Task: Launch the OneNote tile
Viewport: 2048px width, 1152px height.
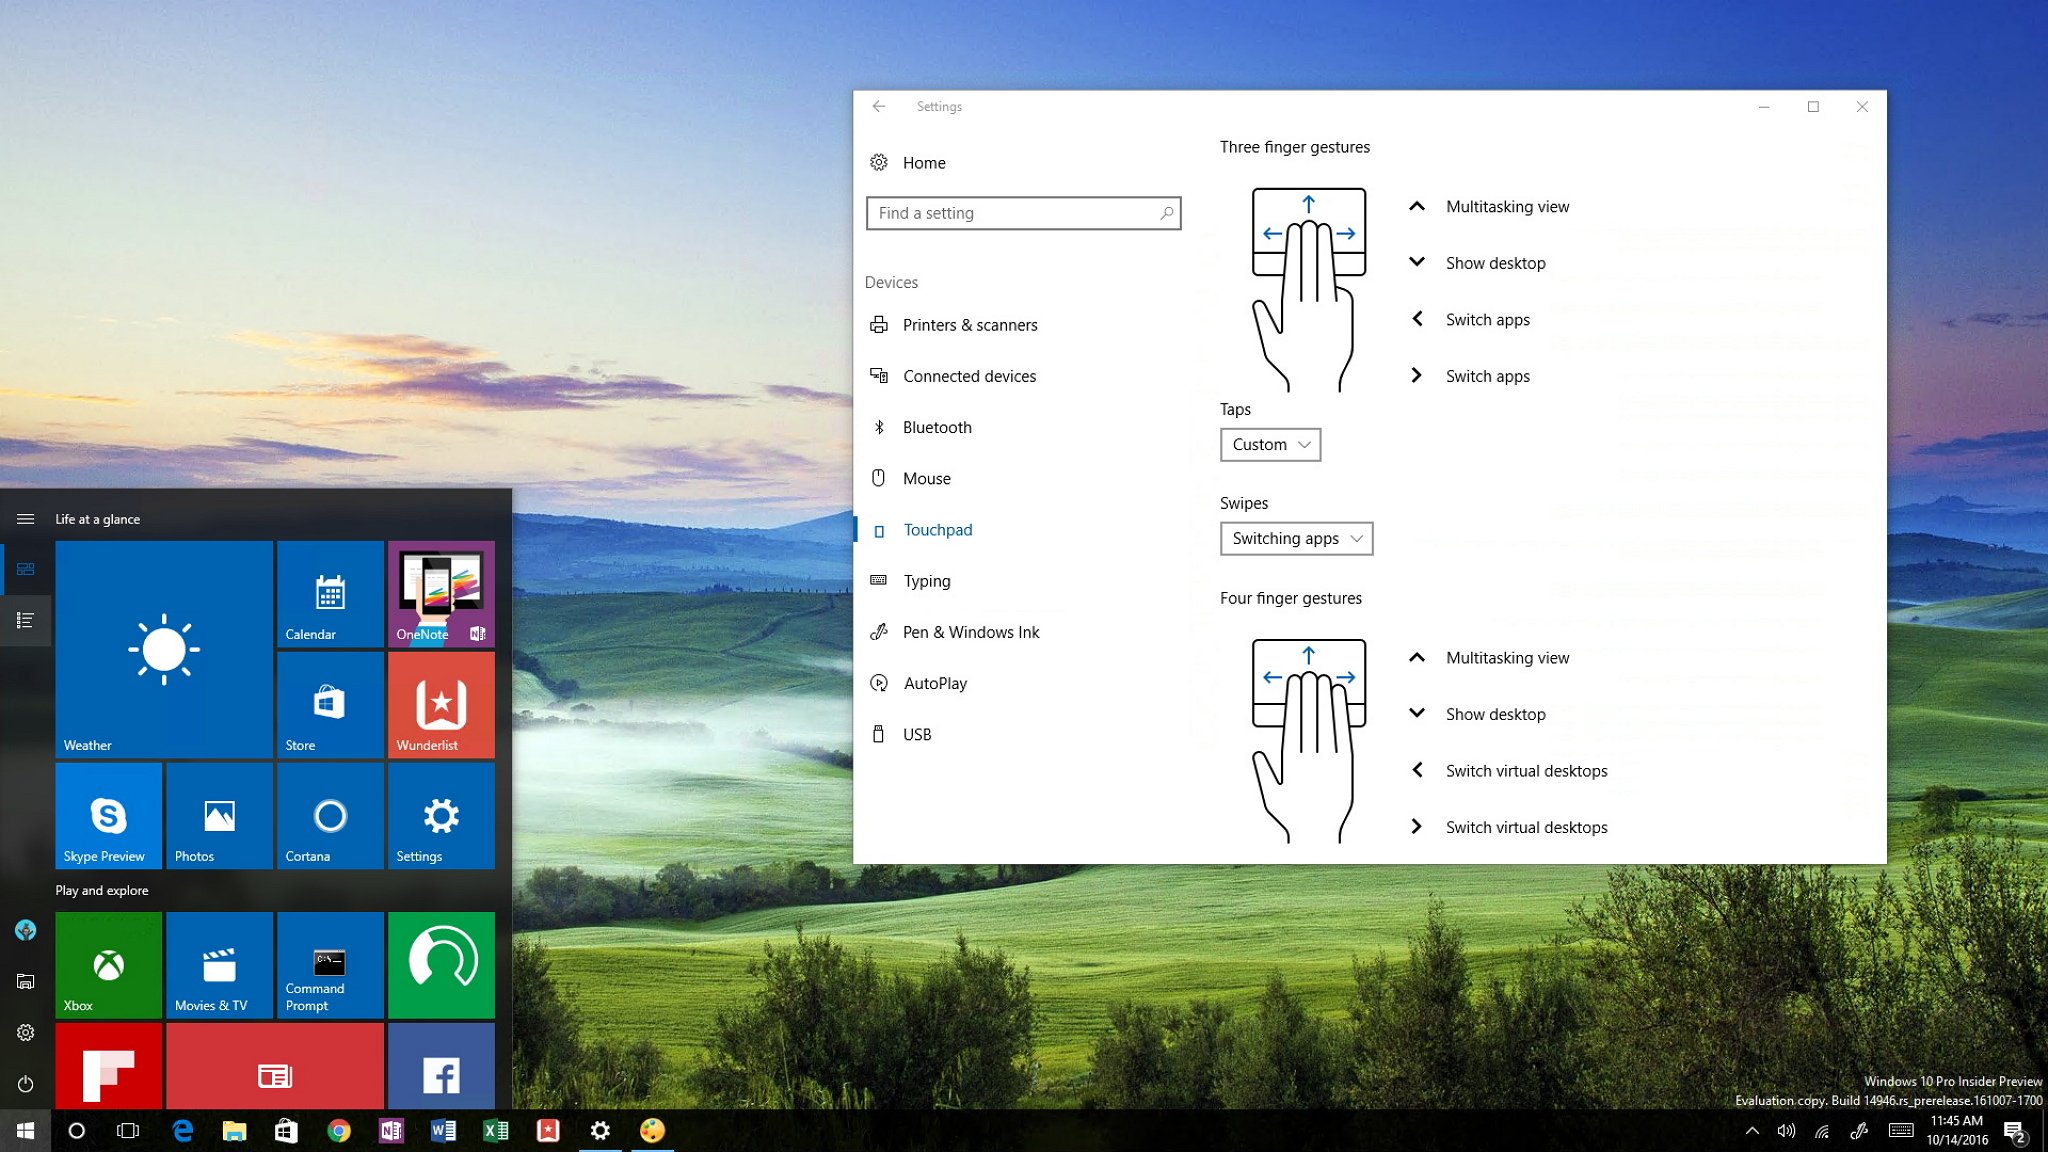Action: (441, 594)
